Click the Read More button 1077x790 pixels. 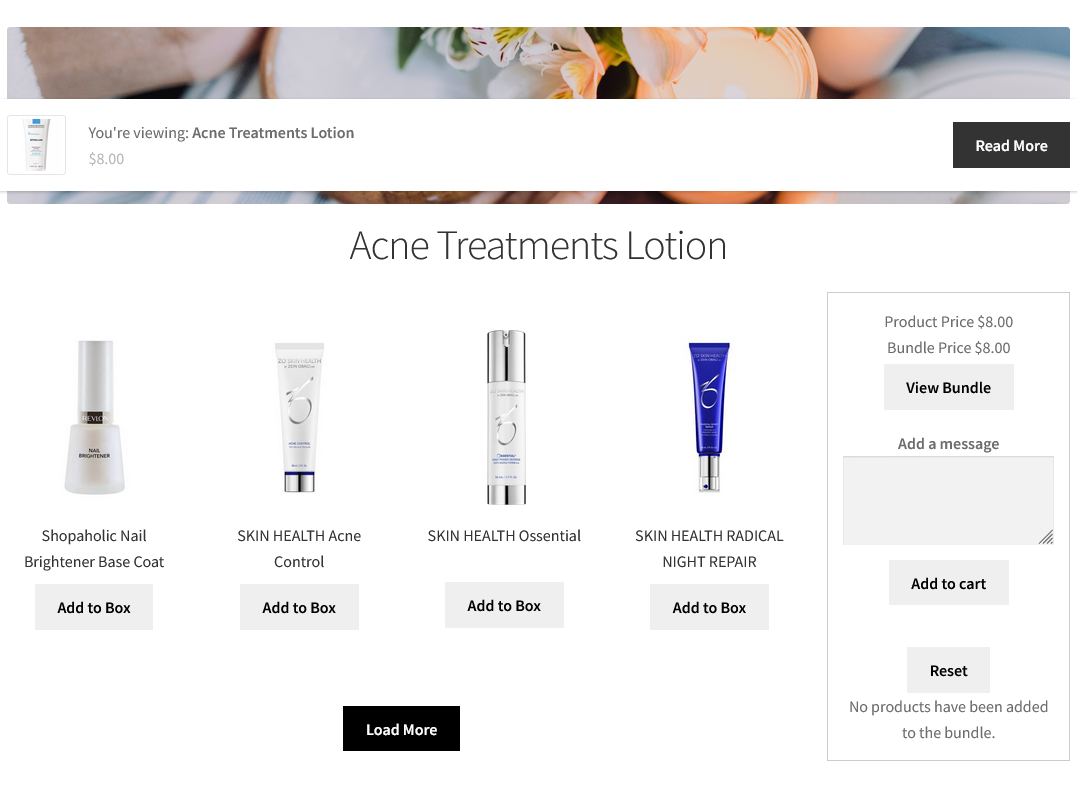(1010, 145)
